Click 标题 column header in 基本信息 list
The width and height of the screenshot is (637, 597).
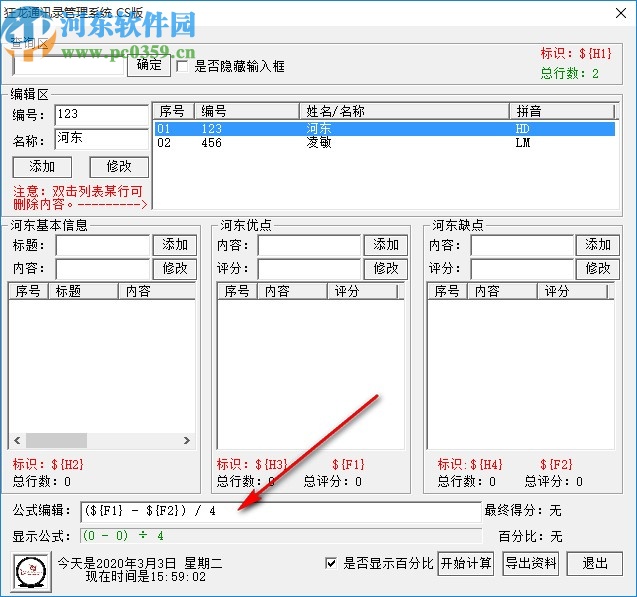pyautogui.click(x=83, y=291)
